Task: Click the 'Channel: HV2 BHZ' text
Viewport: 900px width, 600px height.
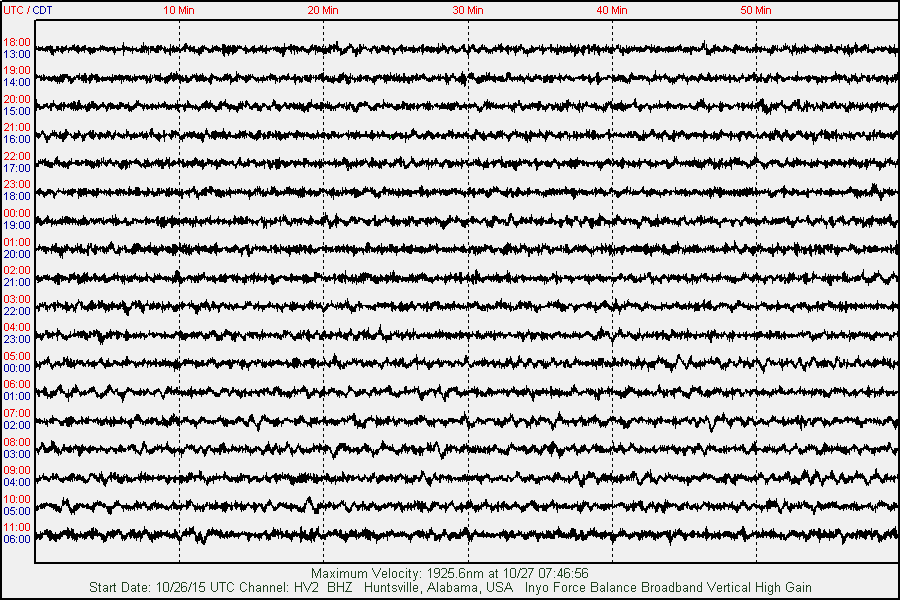Action: point(293,587)
